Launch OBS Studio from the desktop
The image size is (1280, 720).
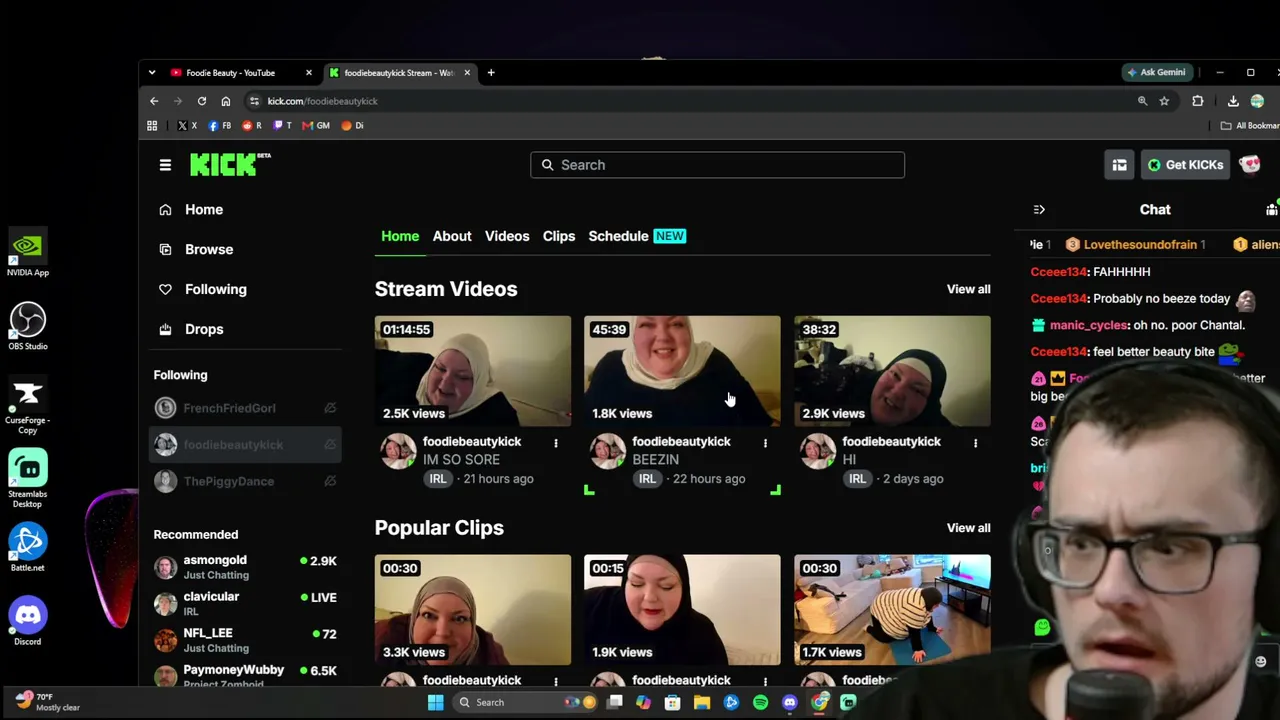(28, 327)
